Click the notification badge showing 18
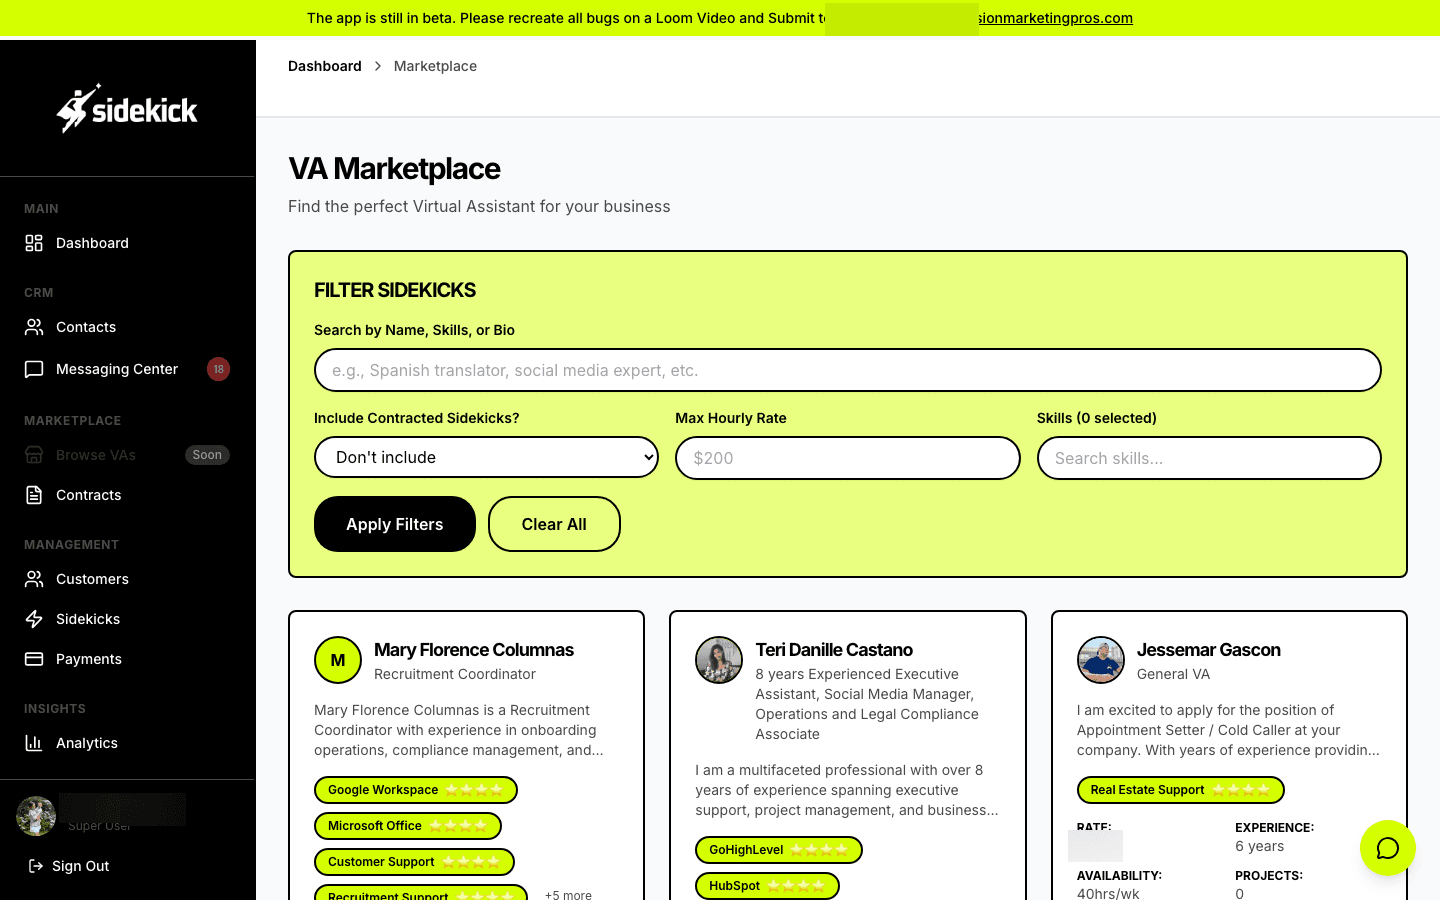 click(x=218, y=369)
